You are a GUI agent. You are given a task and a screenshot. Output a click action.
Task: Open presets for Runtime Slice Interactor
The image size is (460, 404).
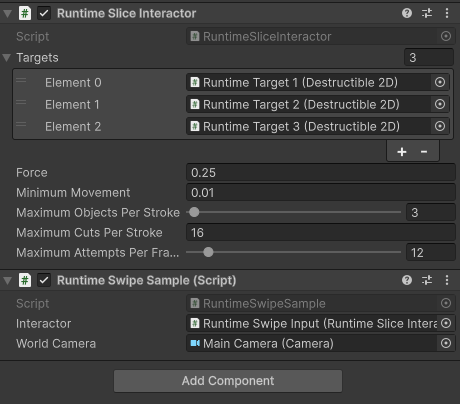tap(427, 13)
